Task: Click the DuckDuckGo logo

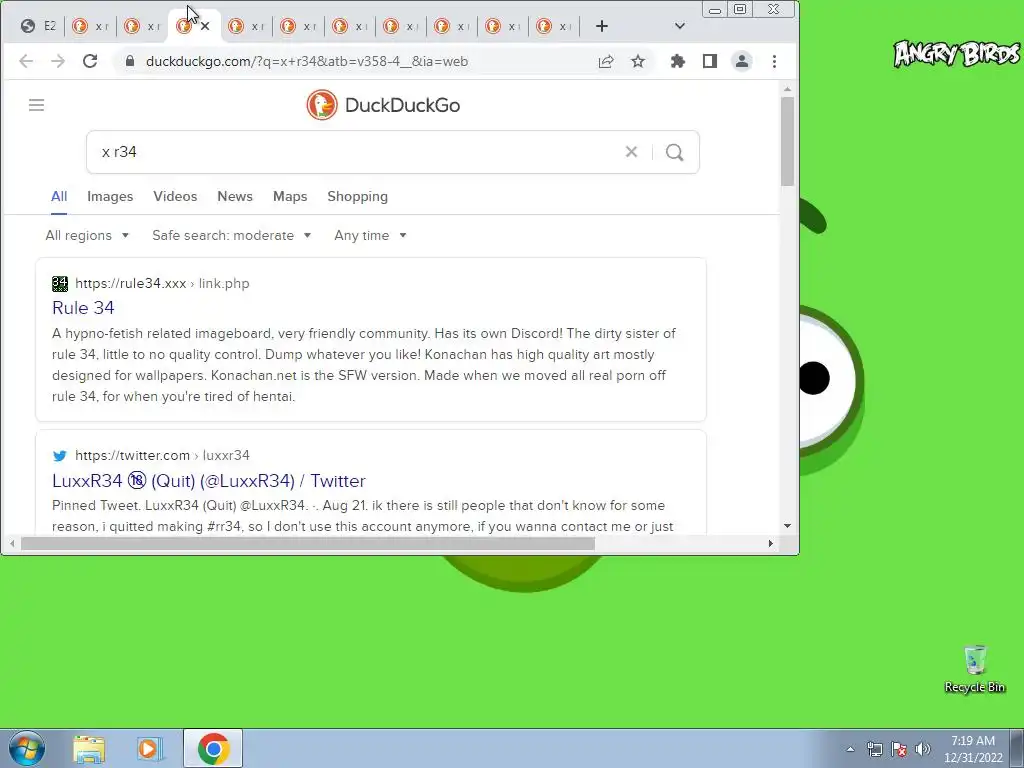Action: point(383,105)
